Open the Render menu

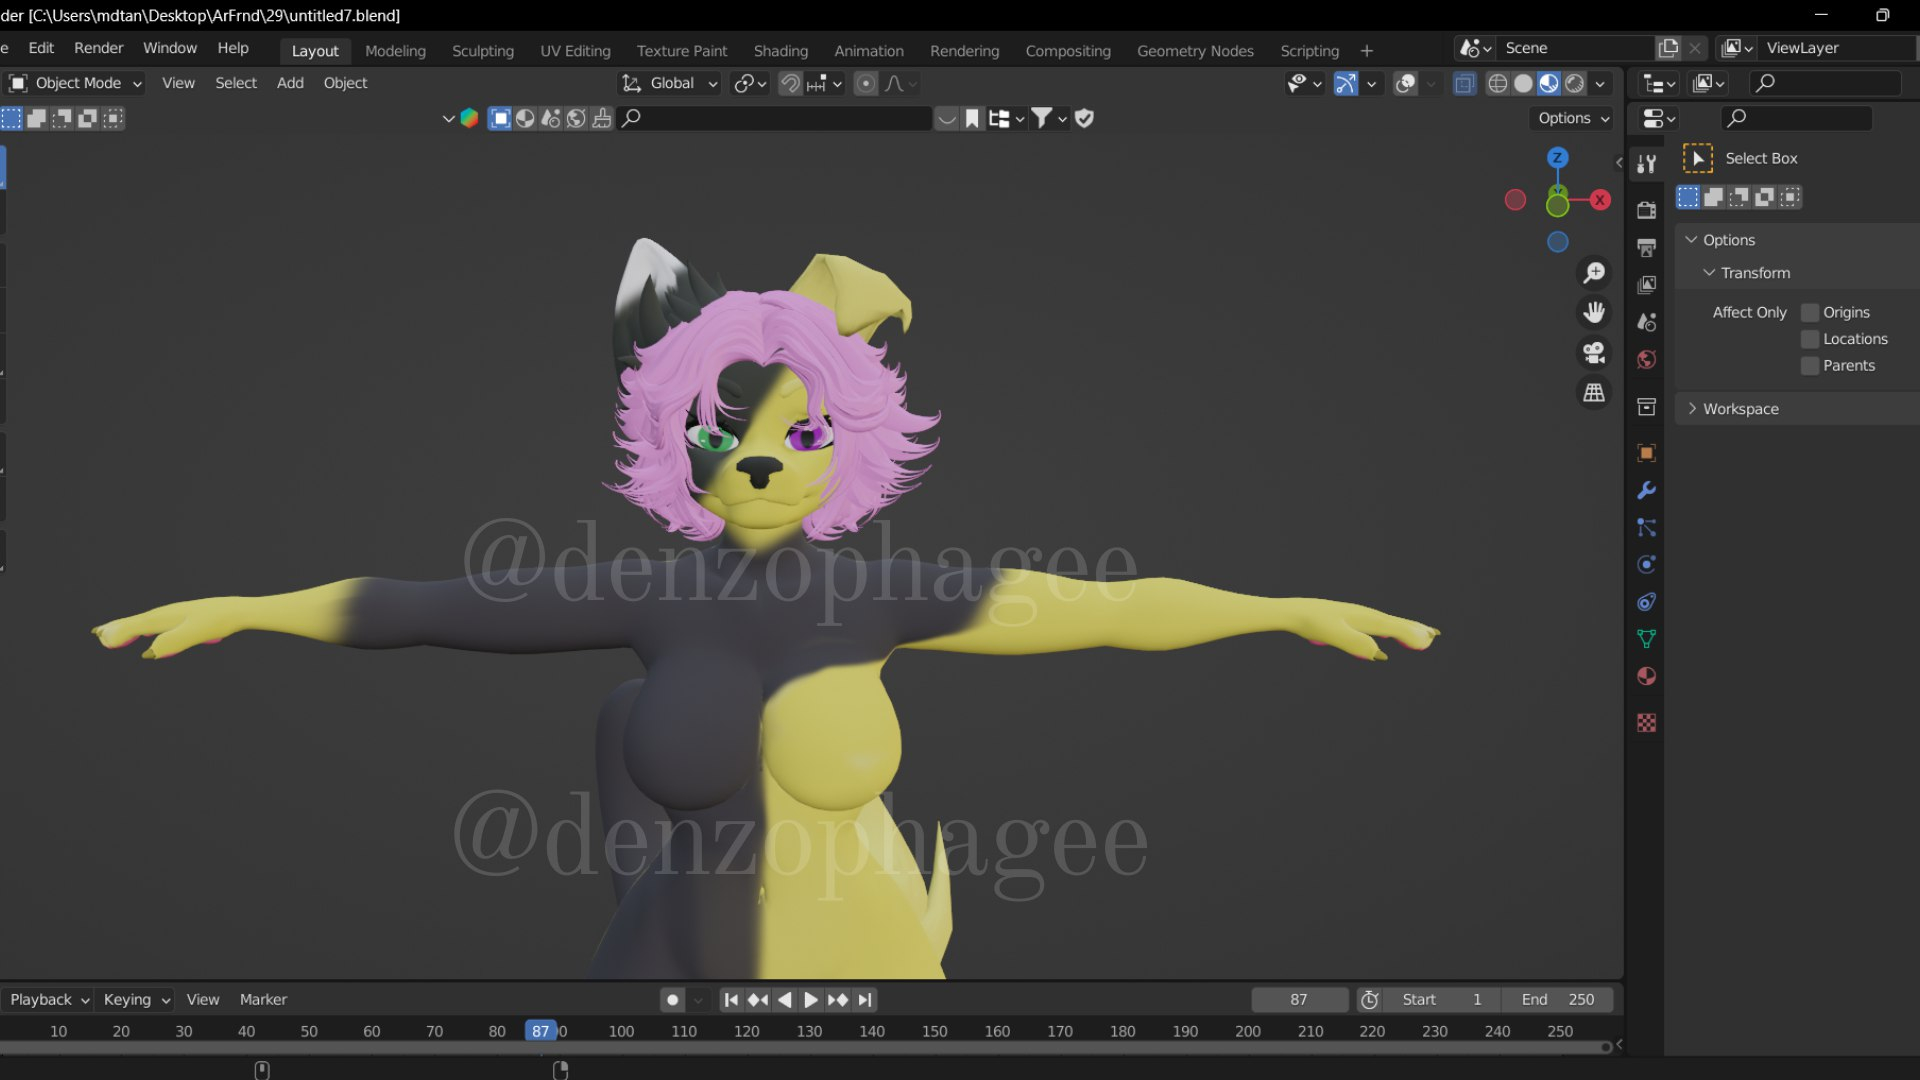coord(98,48)
